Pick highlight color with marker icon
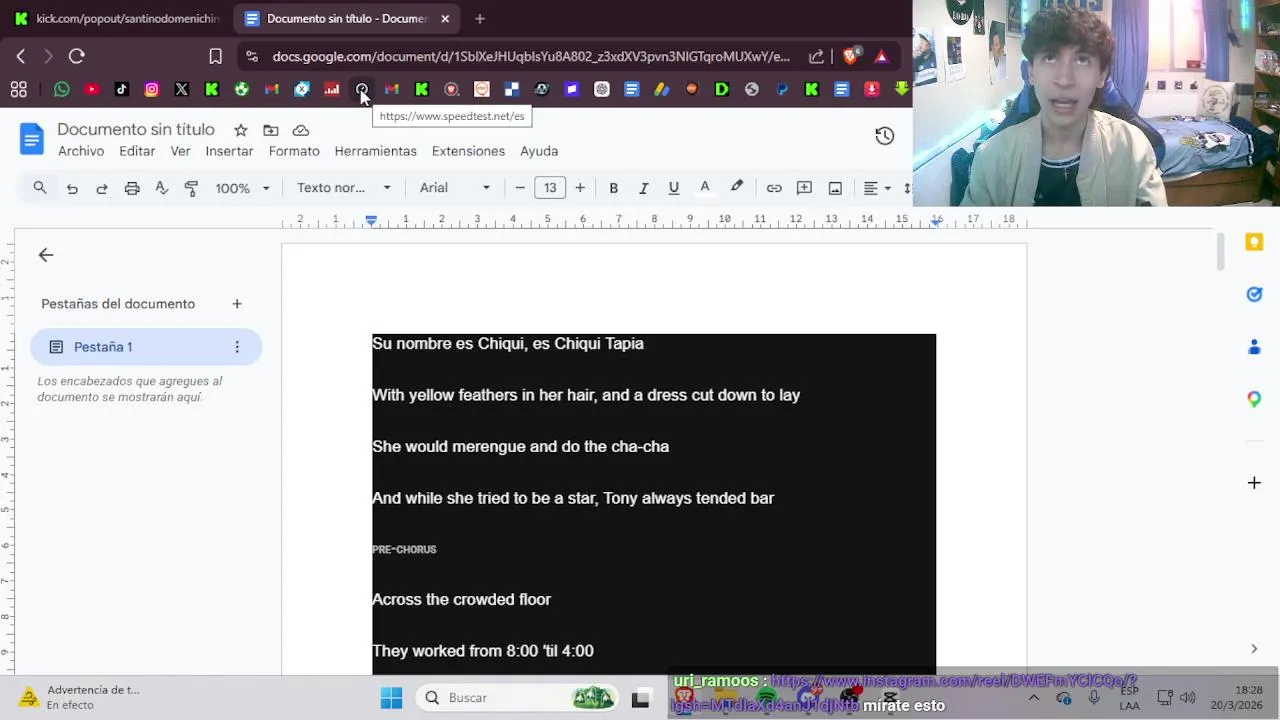Viewport: 1280px width, 720px height. point(737,188)
